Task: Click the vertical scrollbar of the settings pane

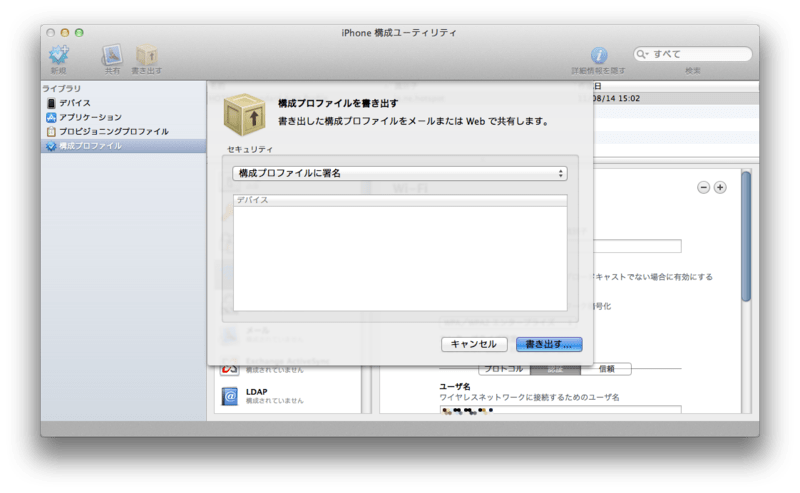Action: [x=746, y=240]
